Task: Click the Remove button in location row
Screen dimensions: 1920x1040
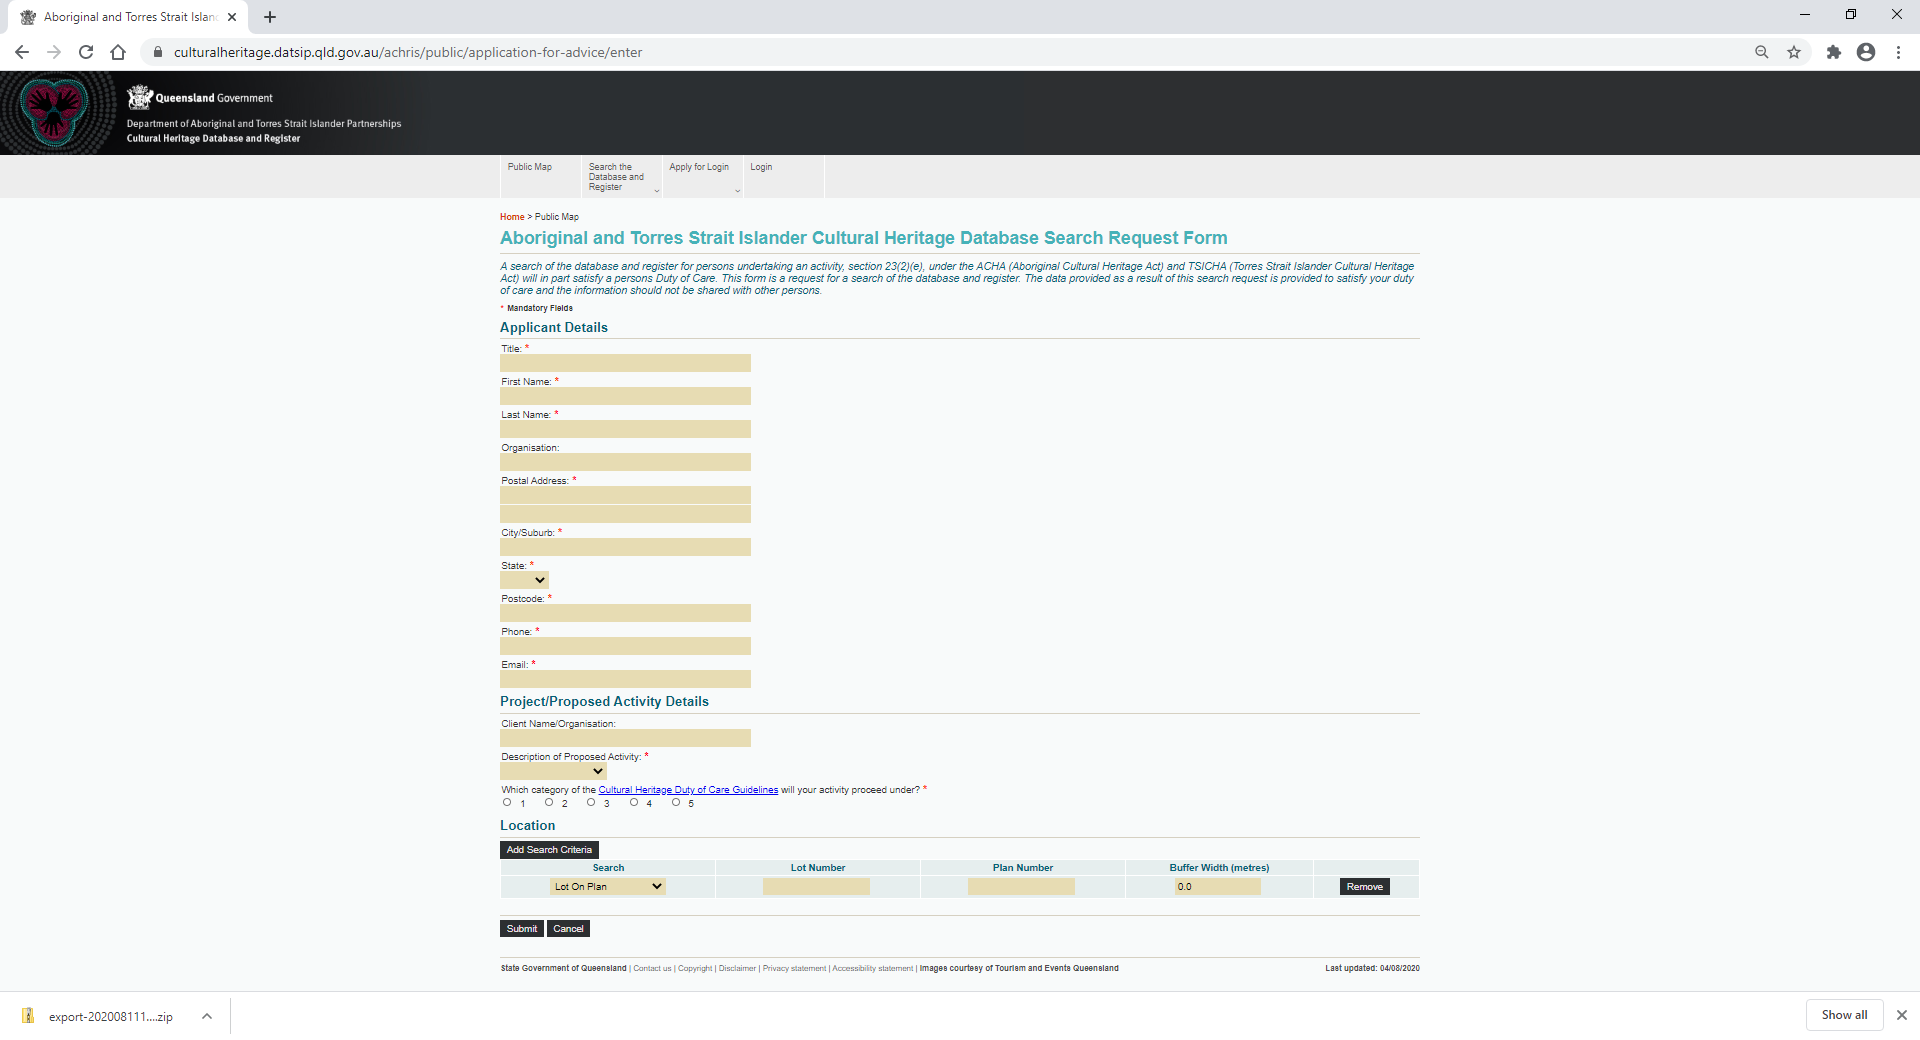Action: 1364,887
